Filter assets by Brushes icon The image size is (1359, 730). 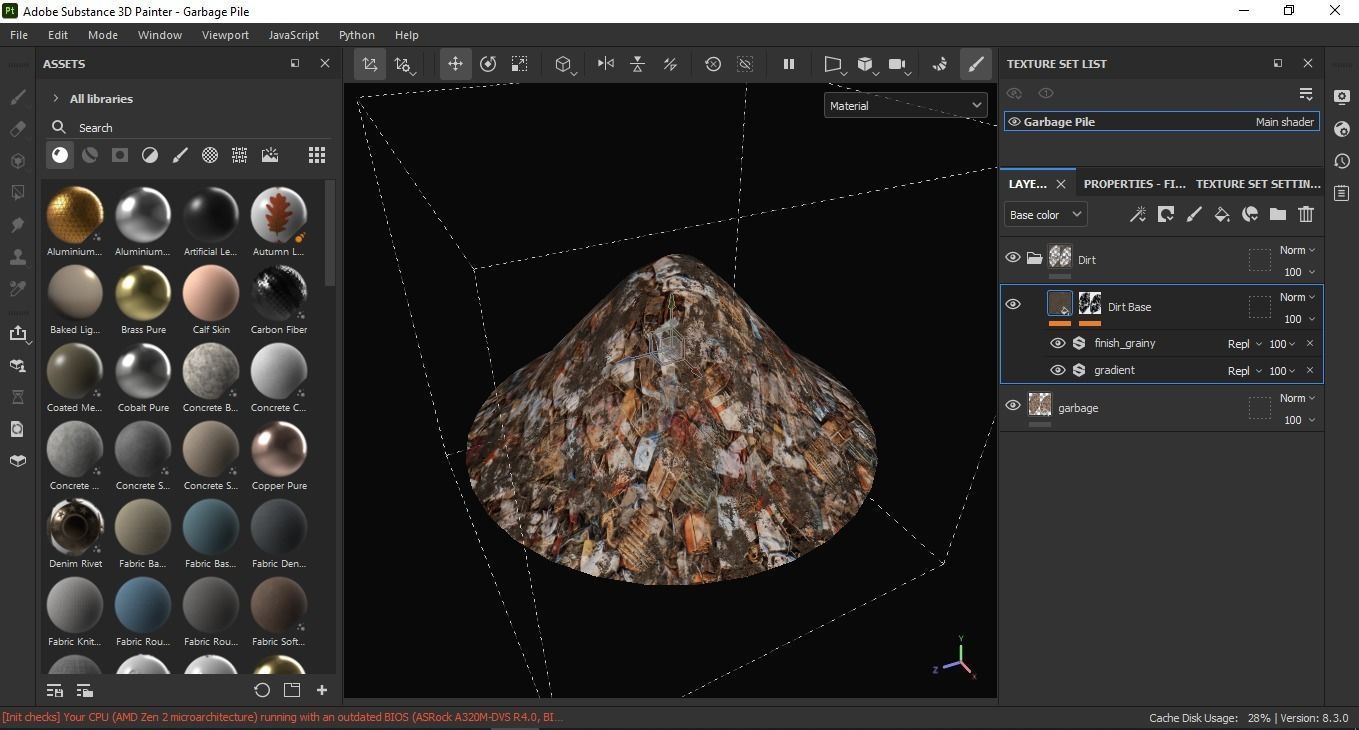pyautogui.click(x=180, y=155)
